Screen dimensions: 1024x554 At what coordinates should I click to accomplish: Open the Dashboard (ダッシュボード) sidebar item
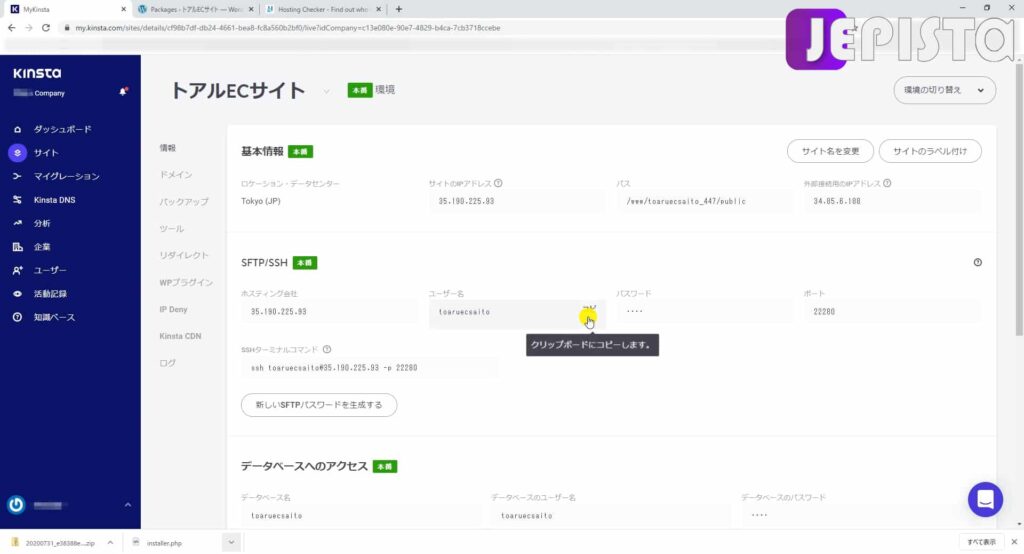pos(62,129)
